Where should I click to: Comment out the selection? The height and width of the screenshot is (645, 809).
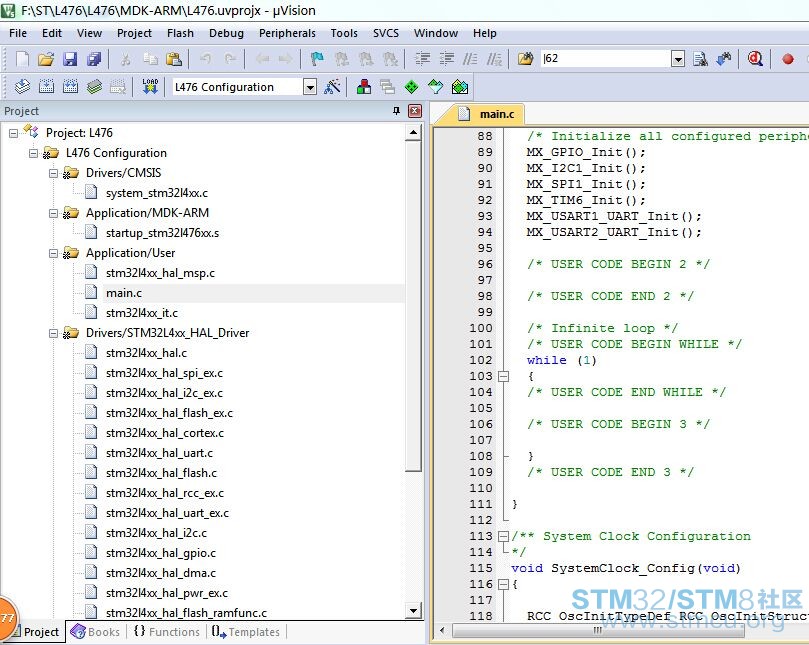[x=470, y=59]
